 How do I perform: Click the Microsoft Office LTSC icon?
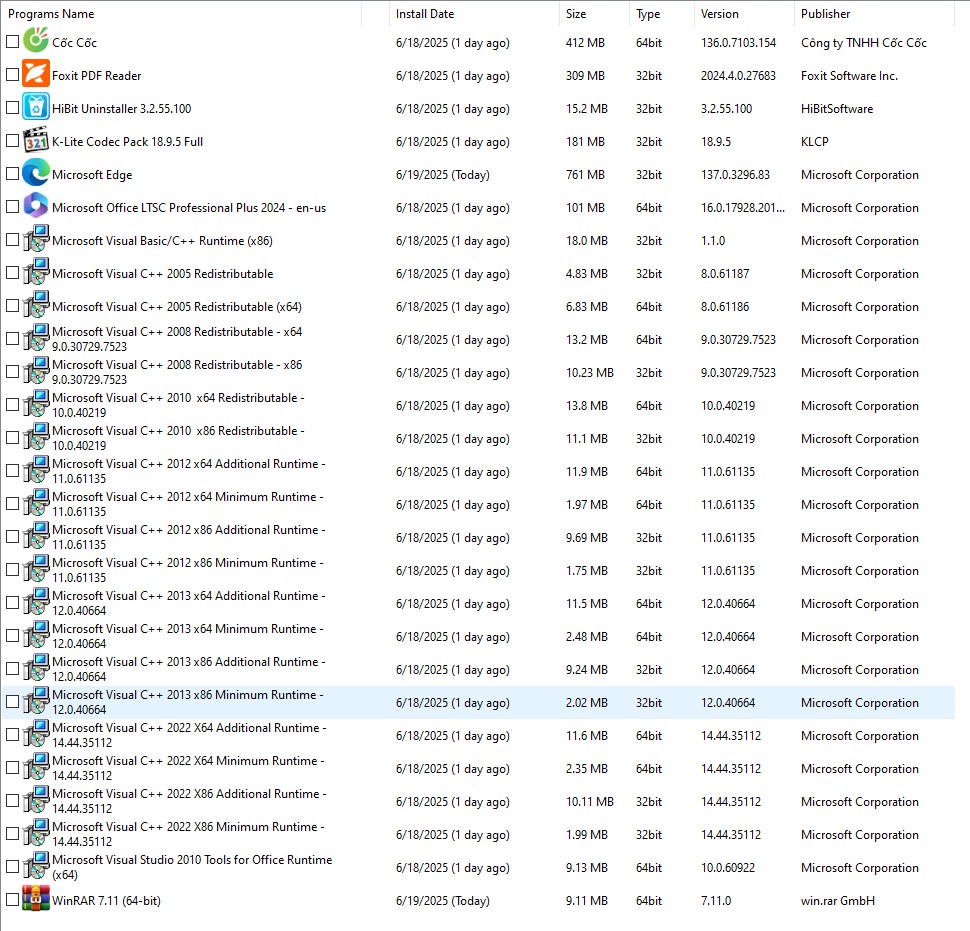point(36,205)
